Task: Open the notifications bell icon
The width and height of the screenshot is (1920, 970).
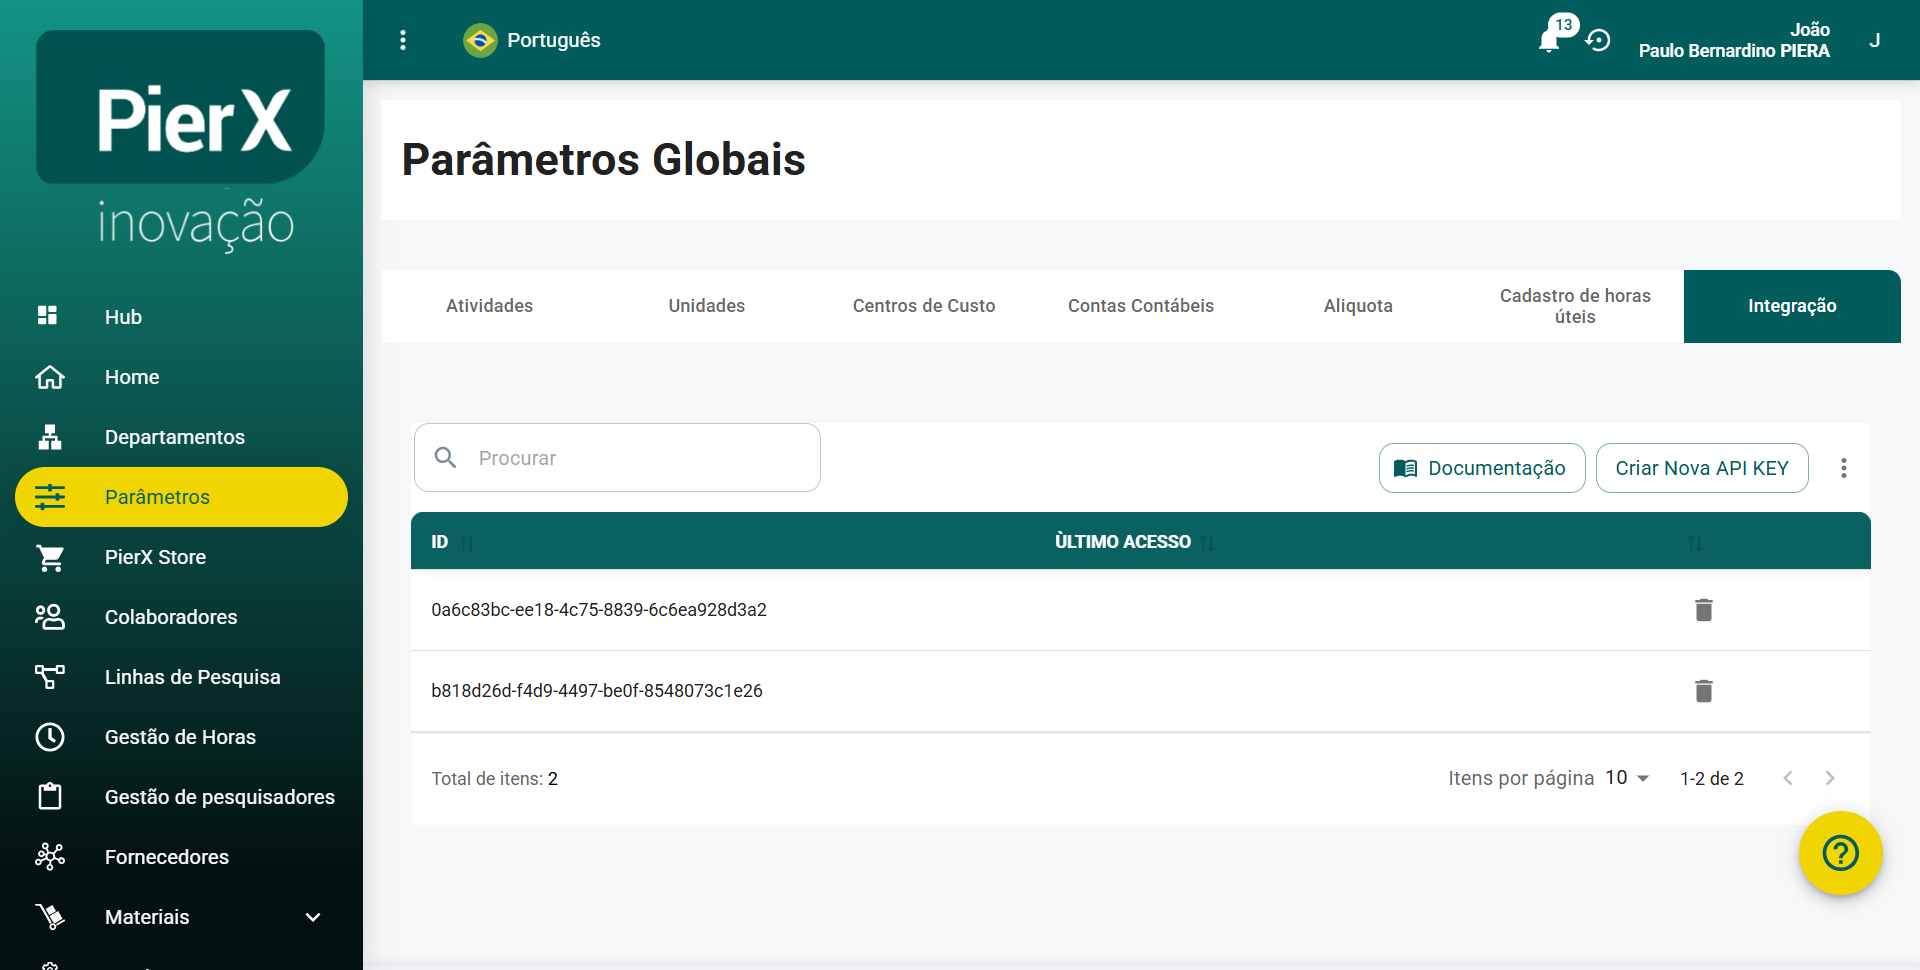Action: pos(1550,40)
